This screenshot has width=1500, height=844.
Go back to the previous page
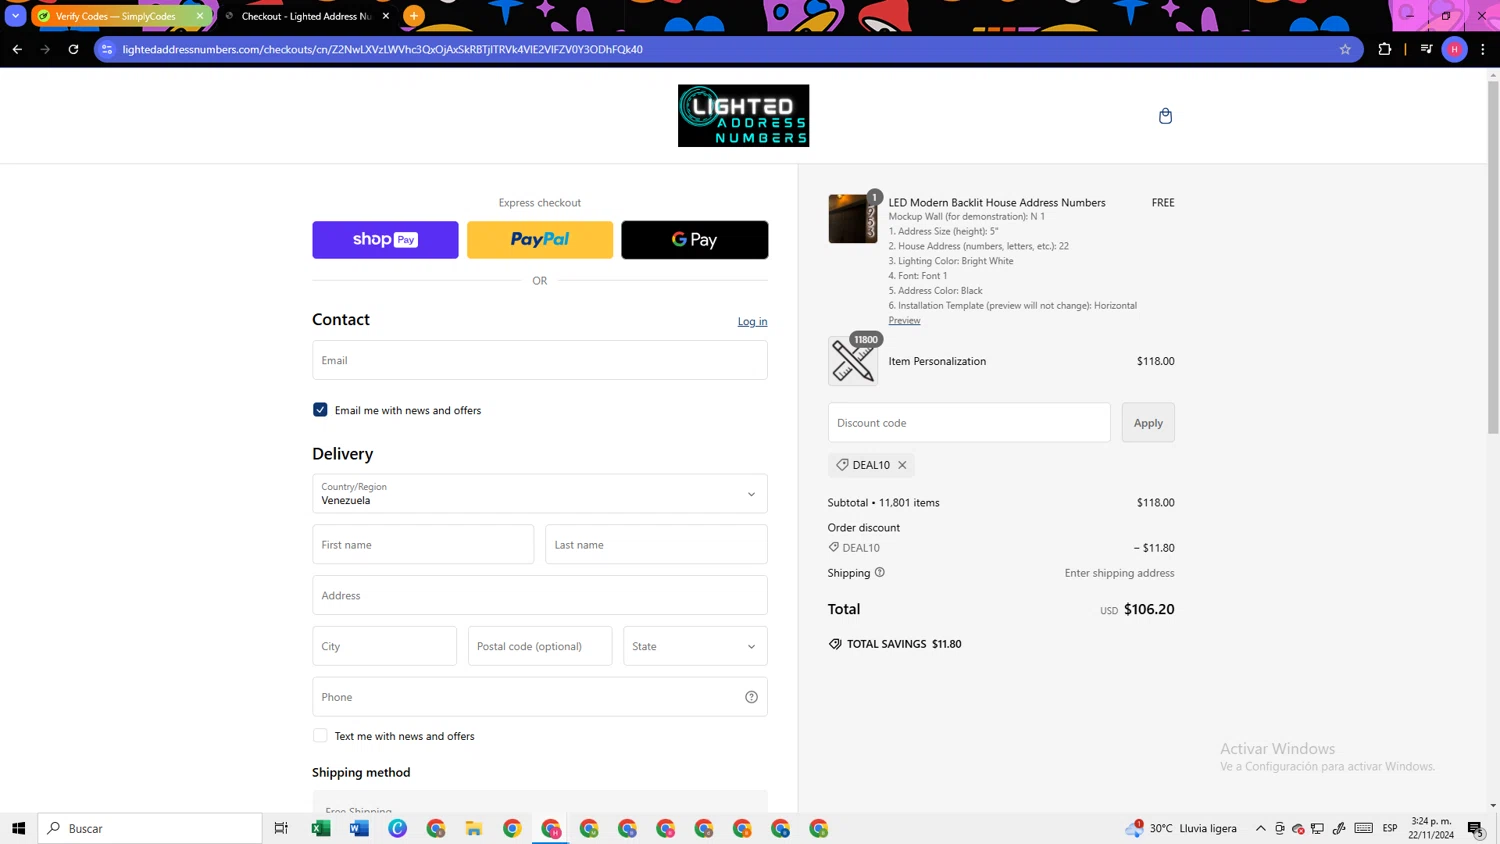tap(17, 49)
